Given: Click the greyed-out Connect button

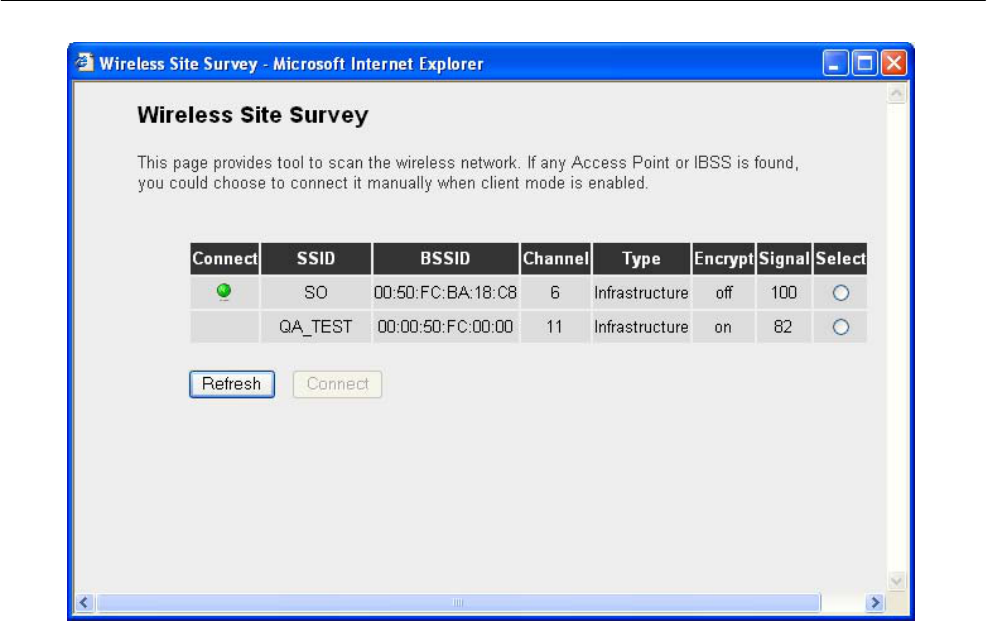Looking at the screenshot, I should 337,384.
